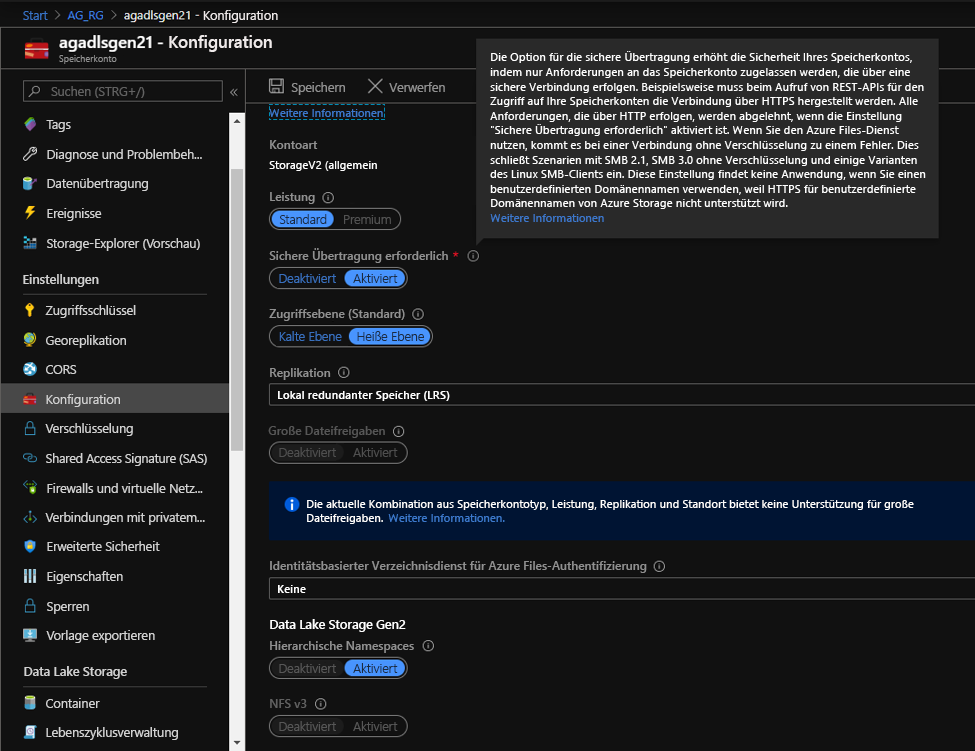Choose Kalte Ebene access tier
This screenshot has height=751, width=975.
pos(310,336)
